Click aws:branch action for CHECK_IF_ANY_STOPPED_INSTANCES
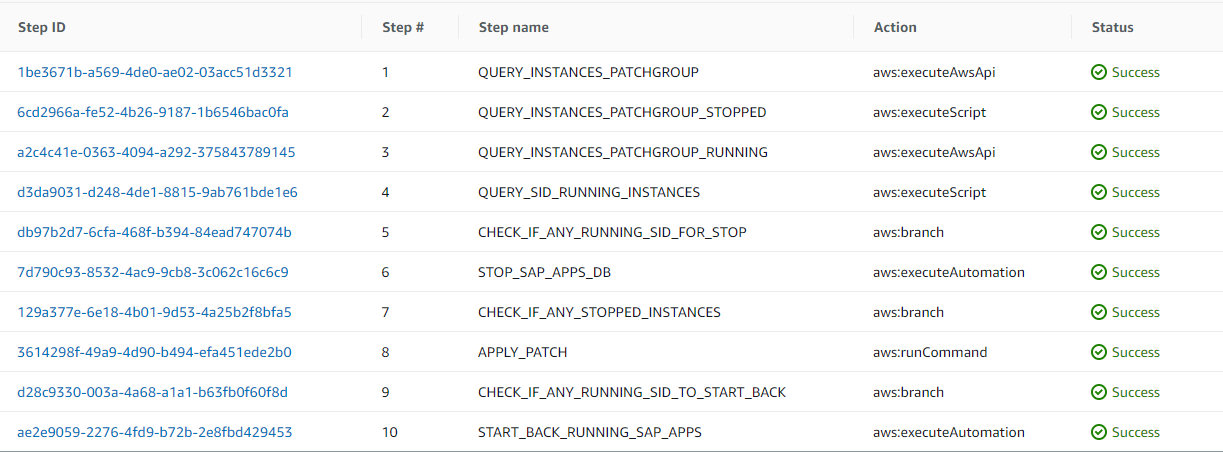 [908, 312]
